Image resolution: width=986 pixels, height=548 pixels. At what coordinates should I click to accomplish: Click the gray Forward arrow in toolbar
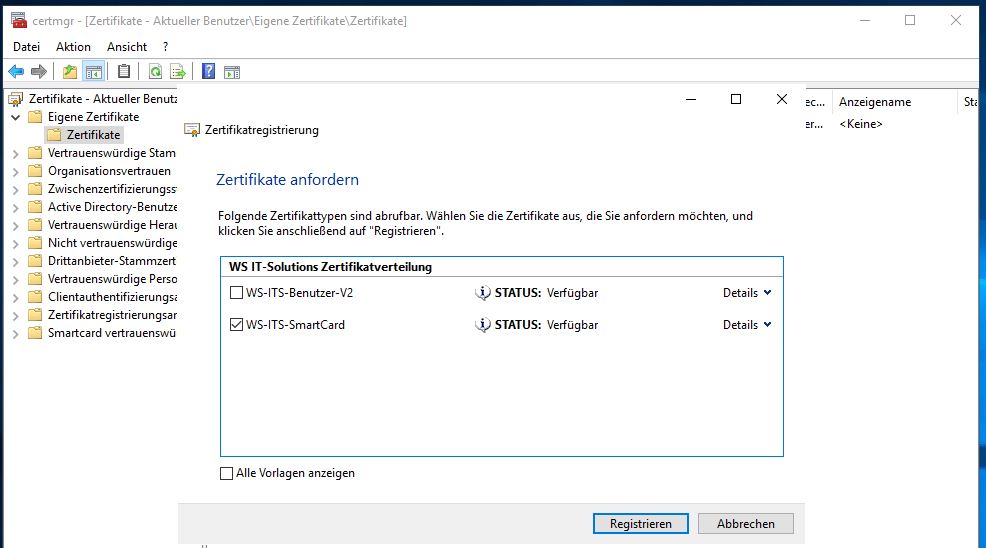[39, 72]
